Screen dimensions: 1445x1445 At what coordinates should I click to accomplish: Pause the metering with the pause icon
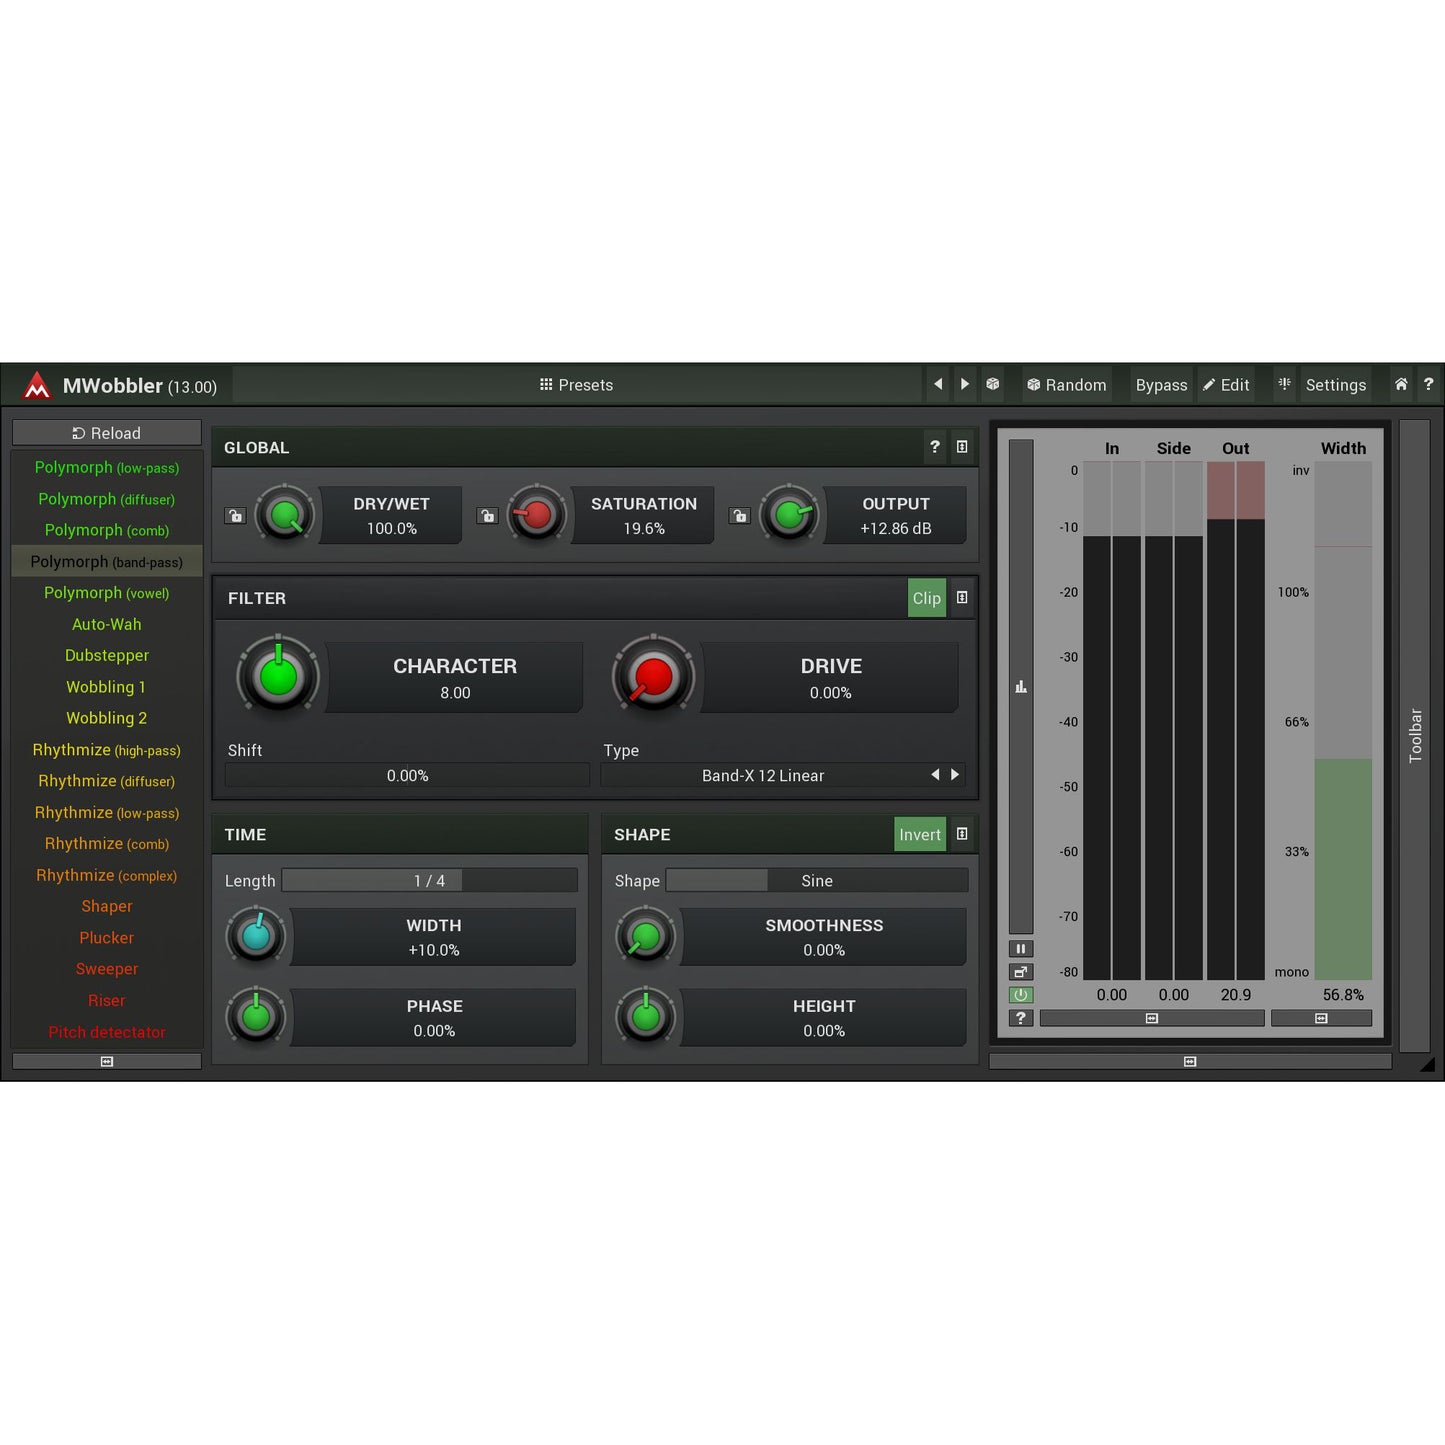pos(1020,947)
